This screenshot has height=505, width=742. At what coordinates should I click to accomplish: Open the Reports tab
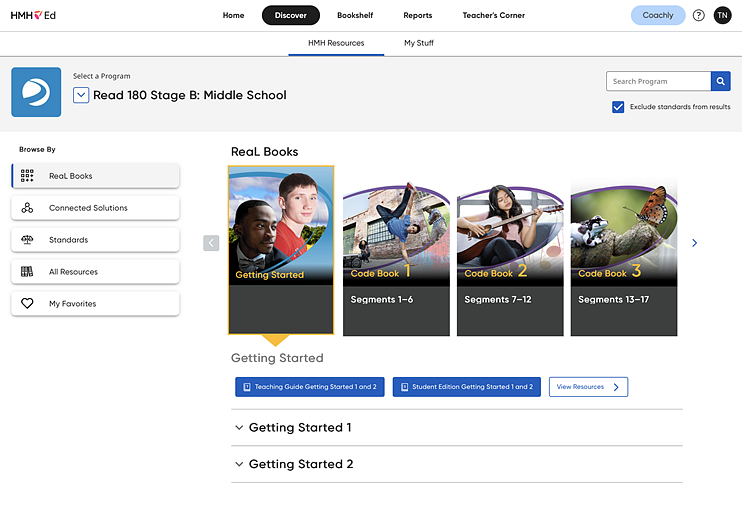[x=417, y=15]
